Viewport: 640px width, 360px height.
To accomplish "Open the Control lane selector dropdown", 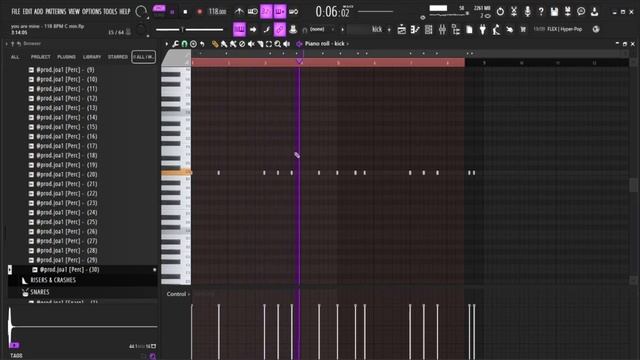I will (178, 294).
